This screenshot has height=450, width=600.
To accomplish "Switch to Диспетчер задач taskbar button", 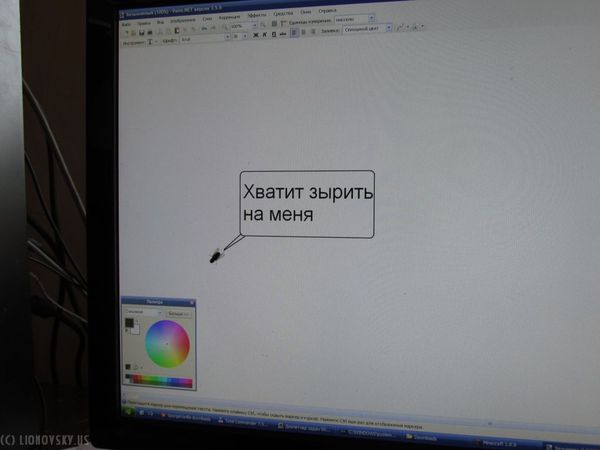I will click(x=304, y=427).
